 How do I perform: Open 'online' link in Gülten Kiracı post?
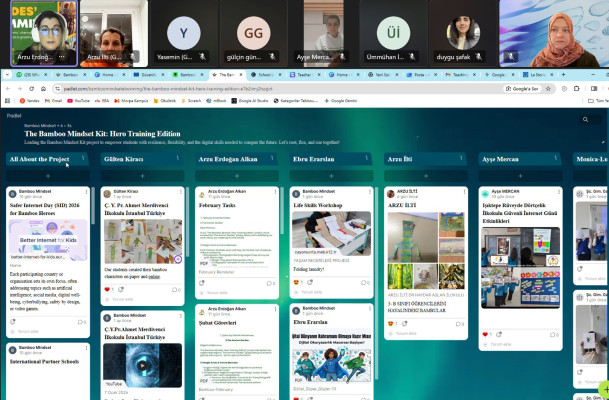pyautogui.click(x=154, y=277)
